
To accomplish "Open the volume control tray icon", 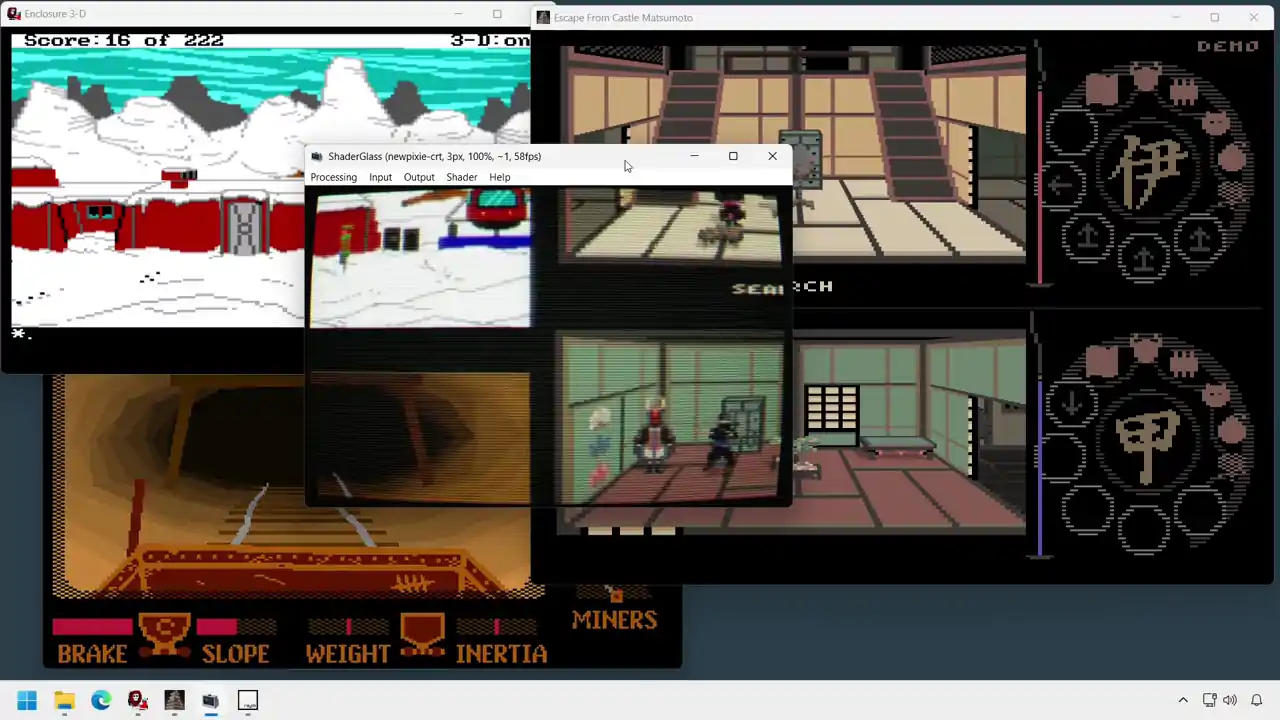I will tap(1230, 700).
